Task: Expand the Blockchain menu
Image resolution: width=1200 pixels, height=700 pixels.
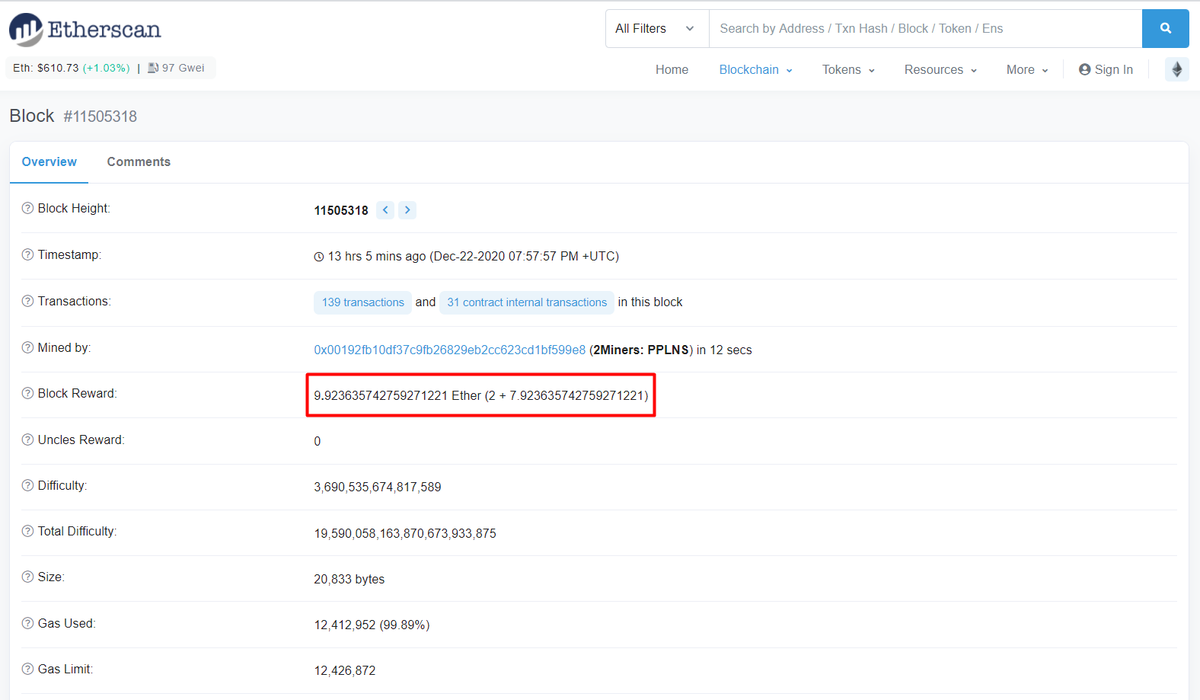Action: pos(756,70)
